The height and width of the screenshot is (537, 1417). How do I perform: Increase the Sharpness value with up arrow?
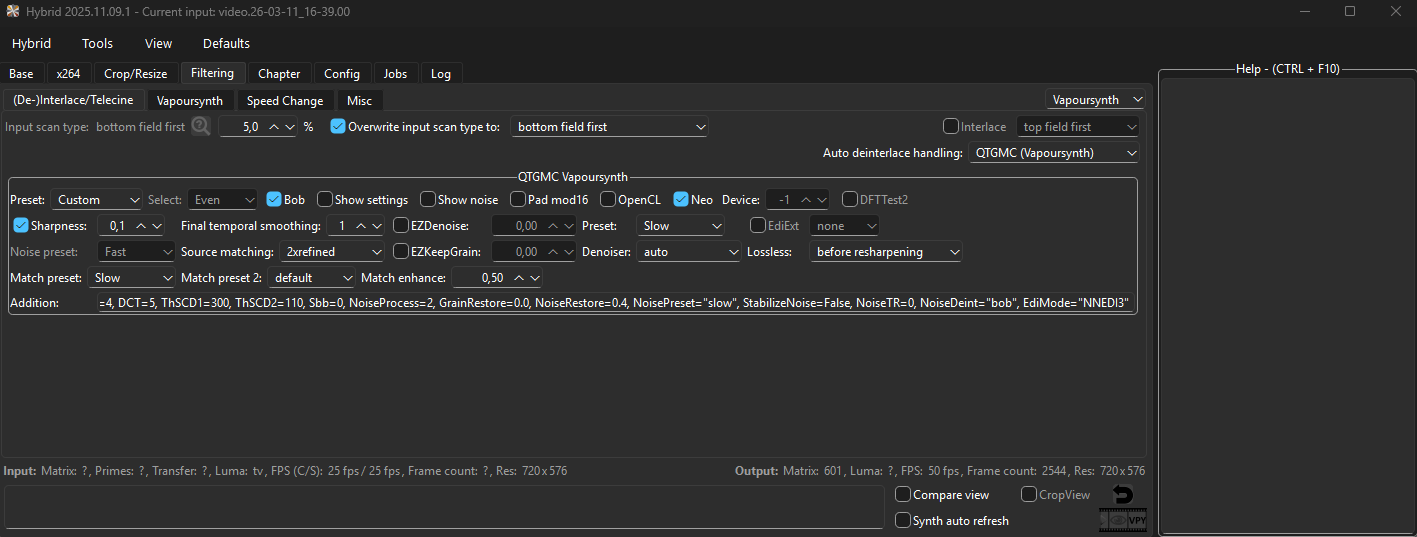[141, 226]
